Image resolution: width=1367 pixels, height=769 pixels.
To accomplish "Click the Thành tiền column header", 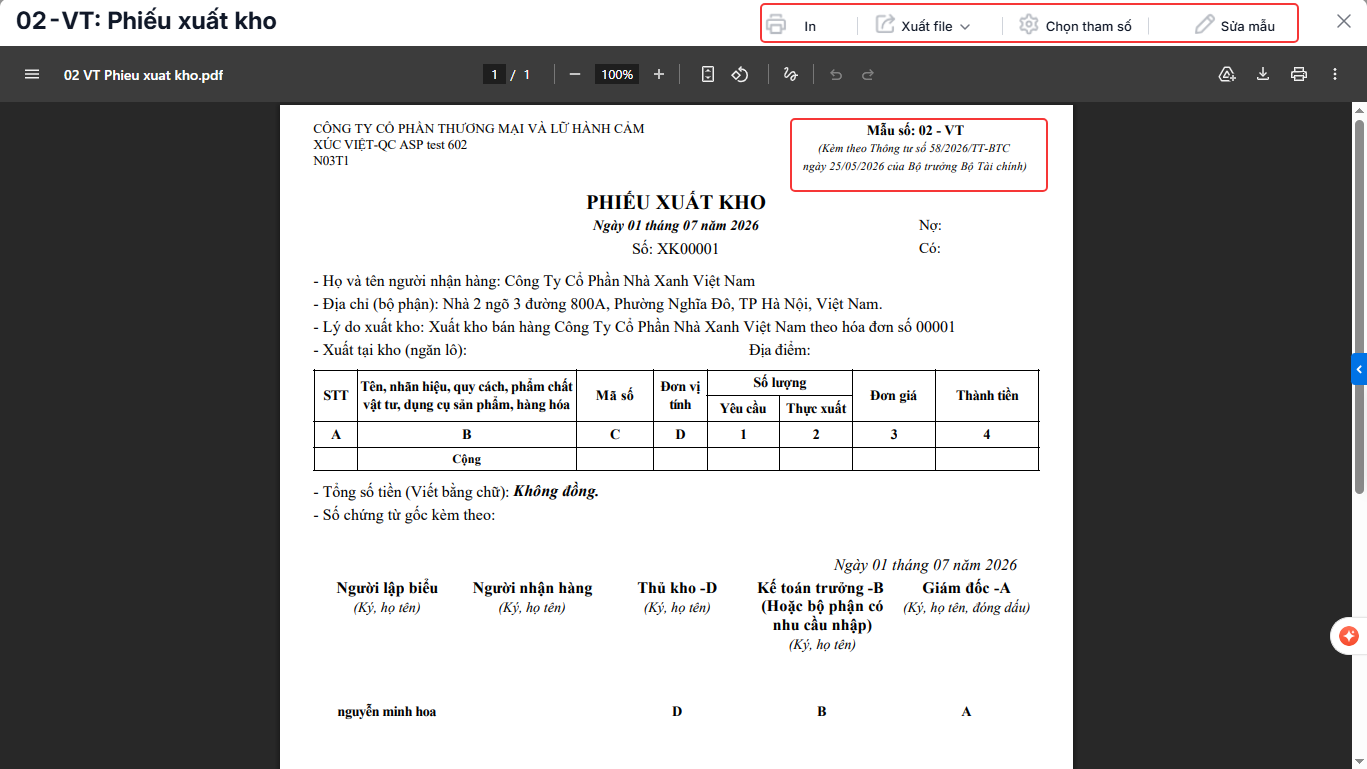I will 987,395.
